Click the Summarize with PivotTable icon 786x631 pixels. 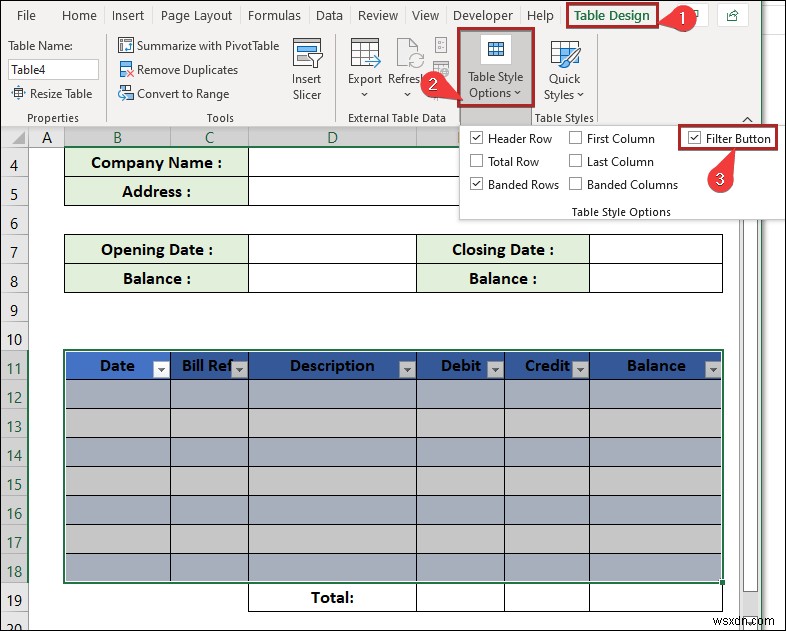[x=125, y=45]
